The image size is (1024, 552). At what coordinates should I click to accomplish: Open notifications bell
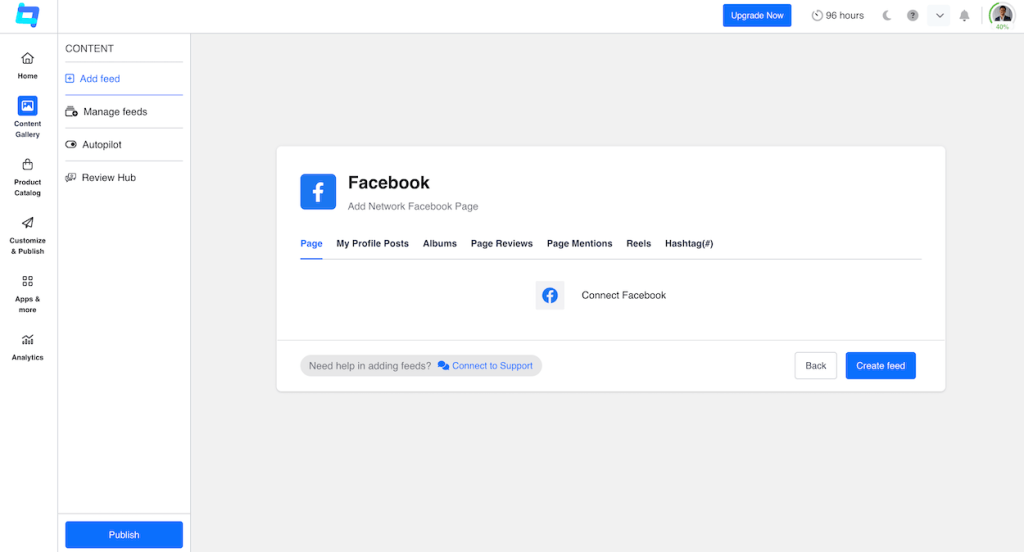(964, 16)
